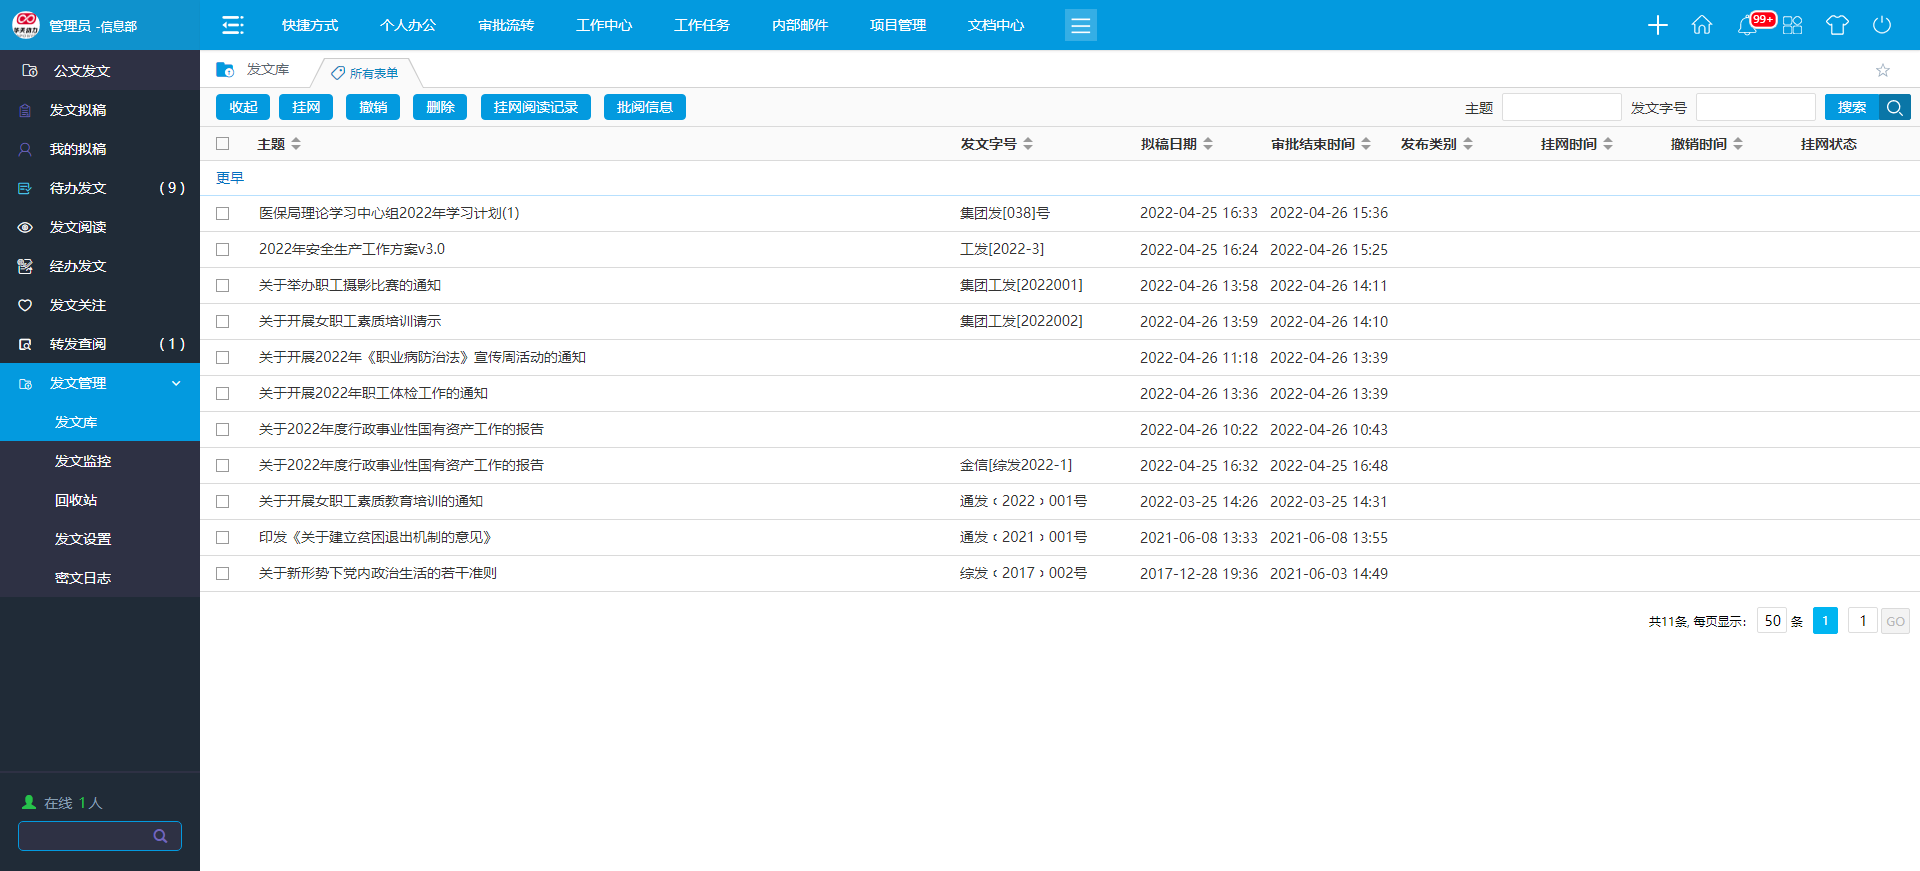Click the magnifier search icon beside 搜索
1920x871 pixels.
1895,107
